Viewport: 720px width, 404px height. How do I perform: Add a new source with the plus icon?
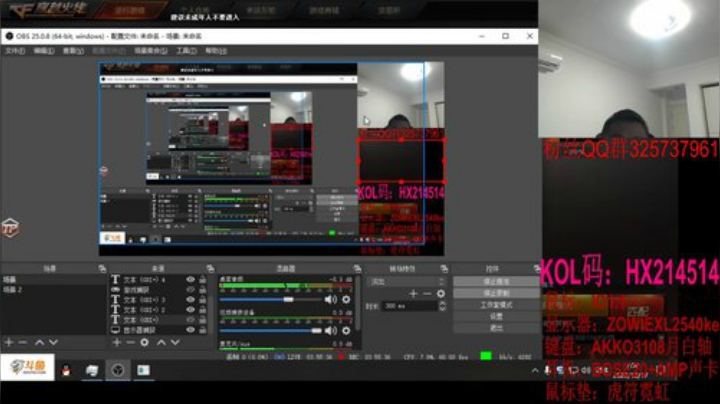click(117, 342)
